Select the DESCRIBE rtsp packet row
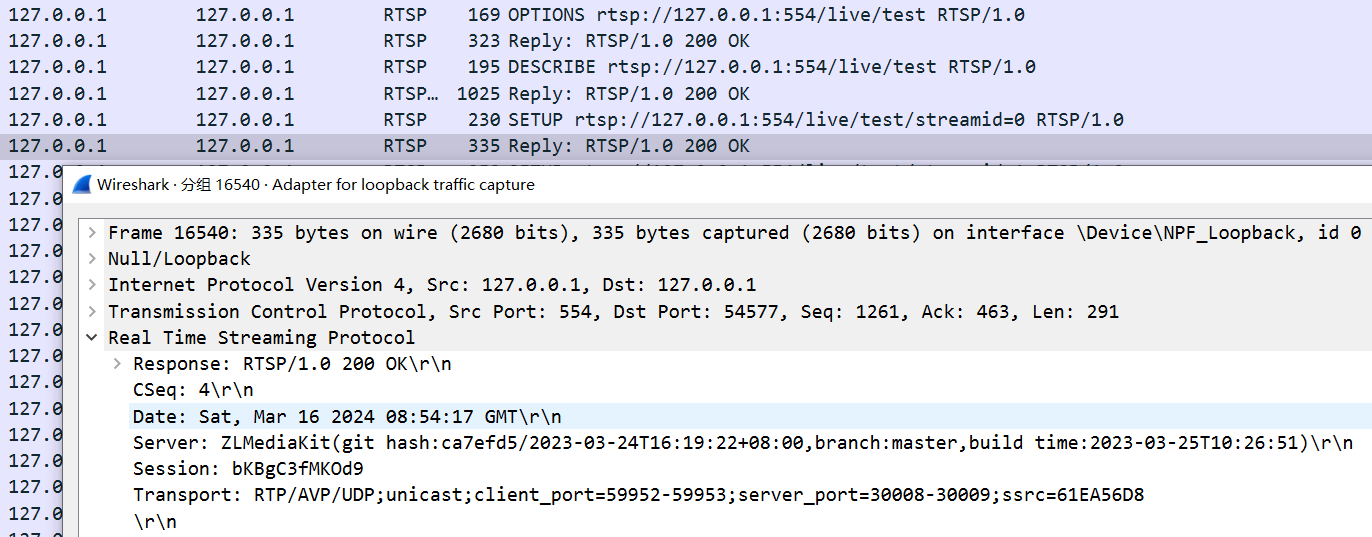 [x=686, y=67]
